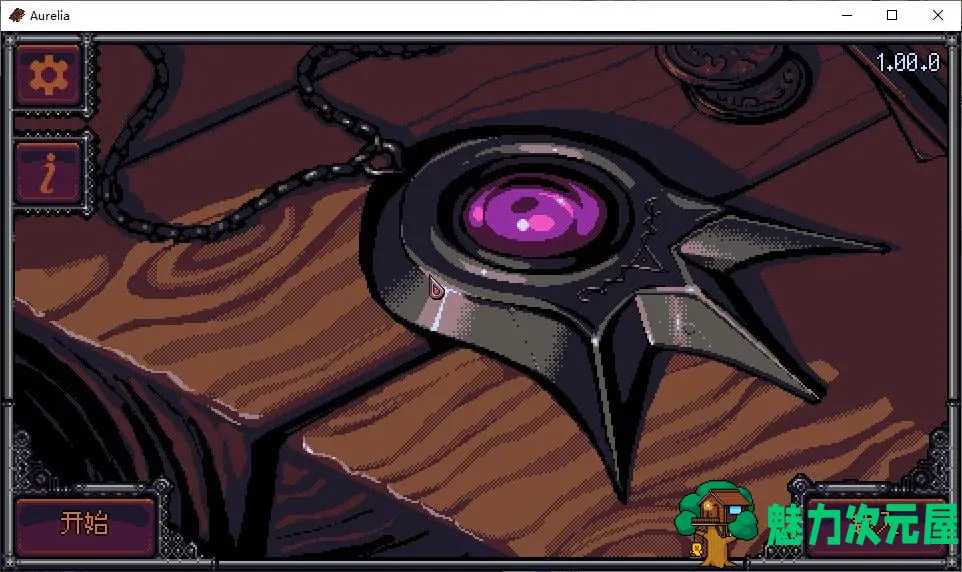Close the Aurelia window
962x572 pixels.
(937, 15)
